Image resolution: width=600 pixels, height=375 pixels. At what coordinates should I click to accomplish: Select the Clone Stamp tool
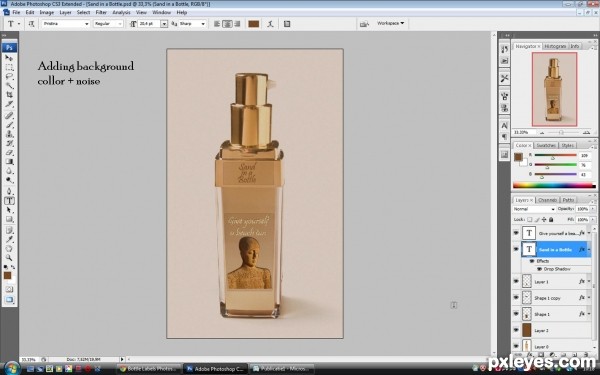pyautogui.click(x=9, y=134)
